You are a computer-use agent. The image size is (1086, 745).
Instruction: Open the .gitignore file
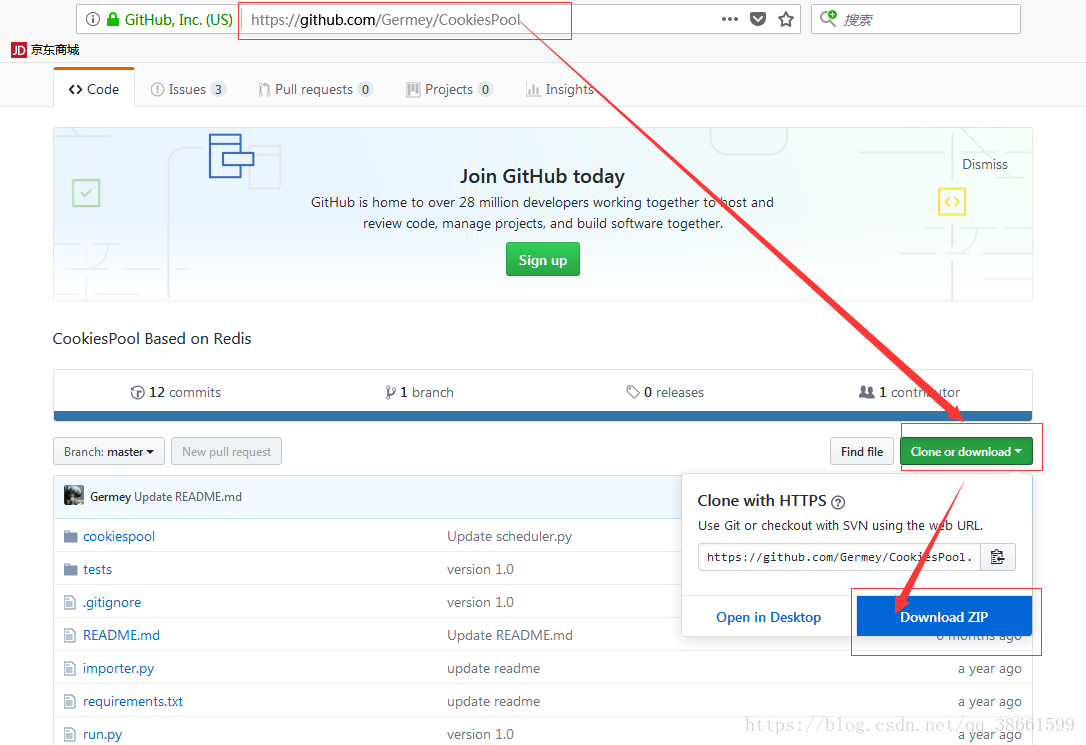(112, 602)
